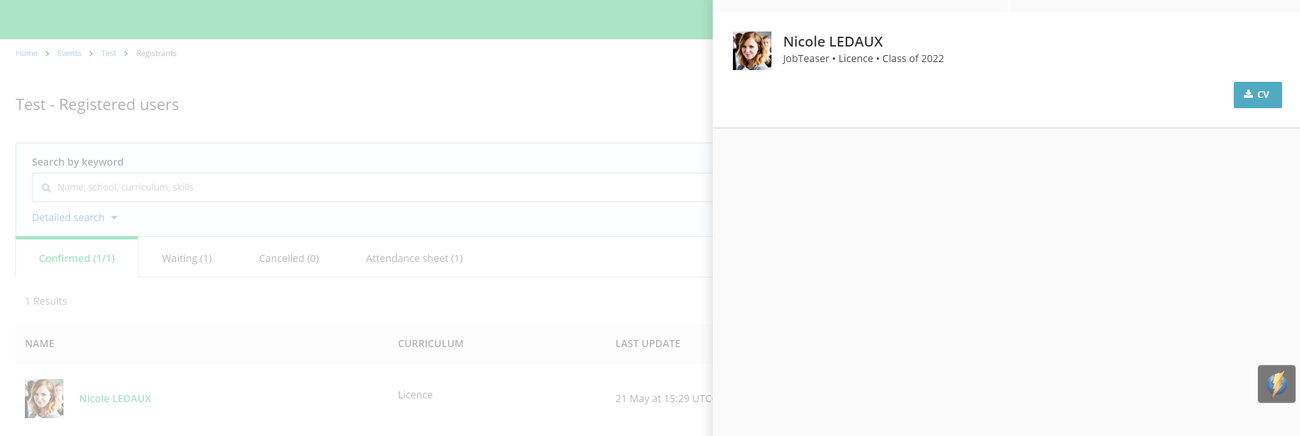Click the Nicole LEDAUX heading in side panel
Image resolution: width=1300 pixels, height=436 pixels.
833,41
